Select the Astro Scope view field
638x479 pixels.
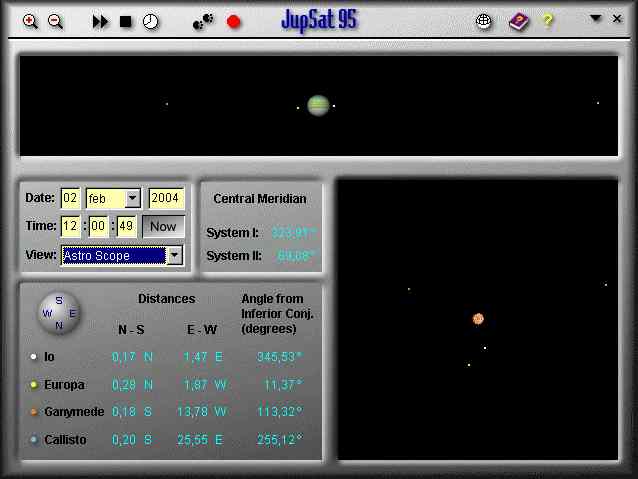click(114, 256)
